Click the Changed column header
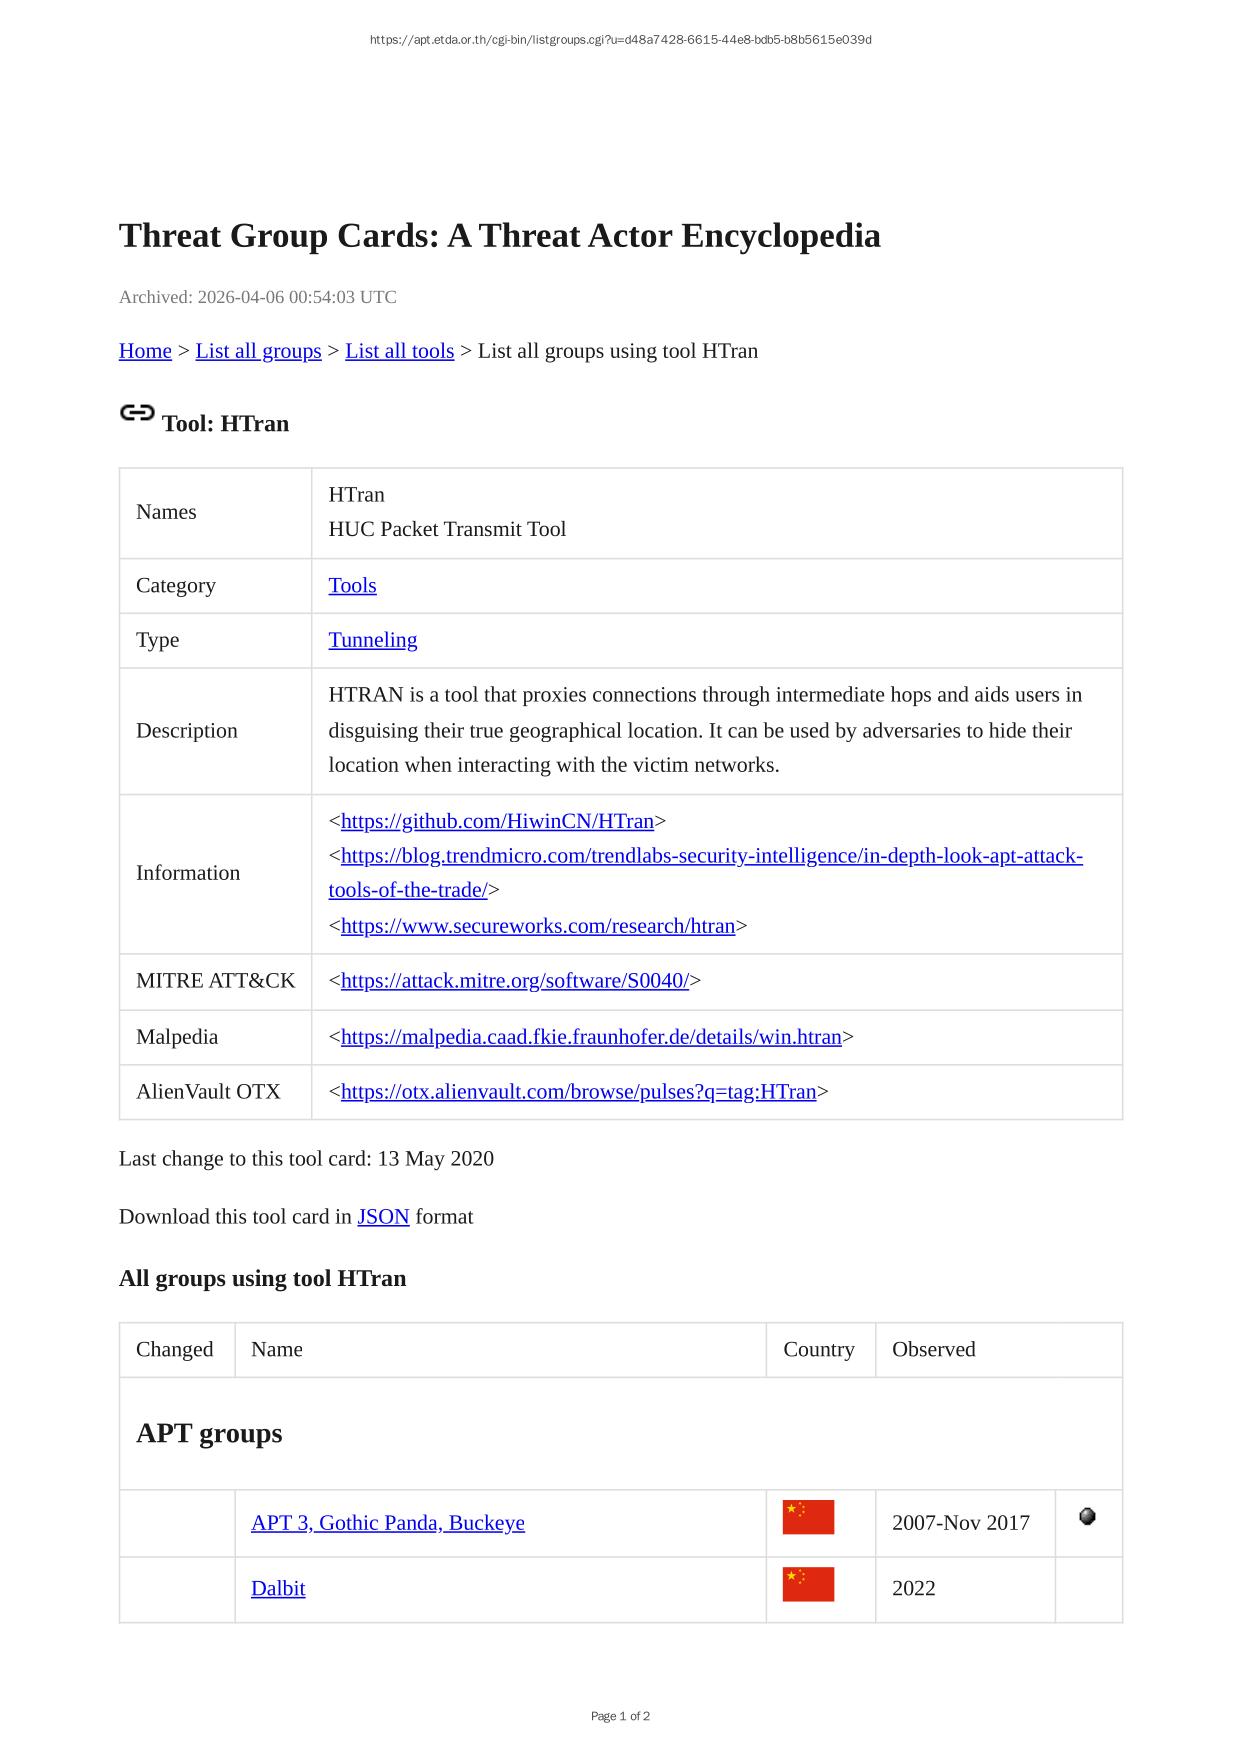 point(175,1350)
